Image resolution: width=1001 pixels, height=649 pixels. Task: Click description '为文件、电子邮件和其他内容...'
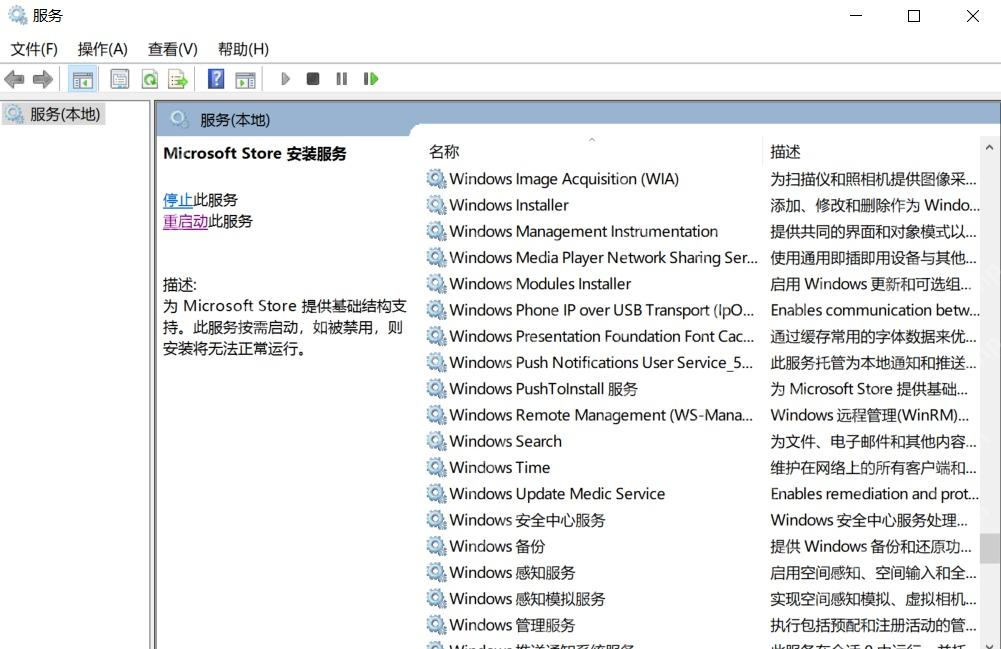(x=873, y=441)
